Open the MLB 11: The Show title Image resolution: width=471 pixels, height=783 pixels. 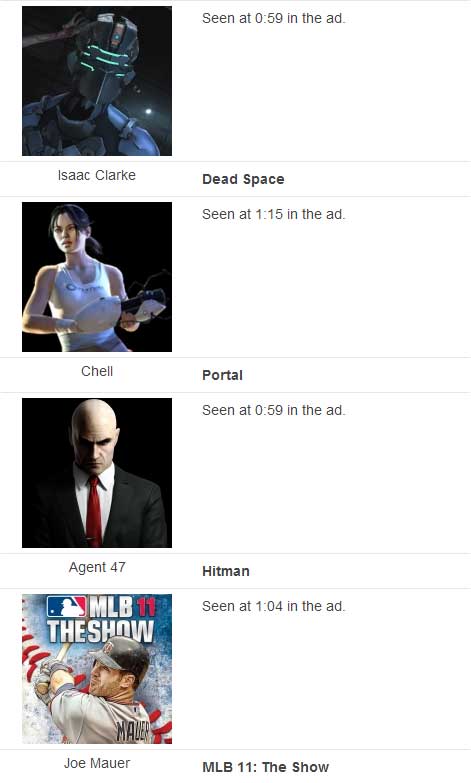tap(266, 767)
